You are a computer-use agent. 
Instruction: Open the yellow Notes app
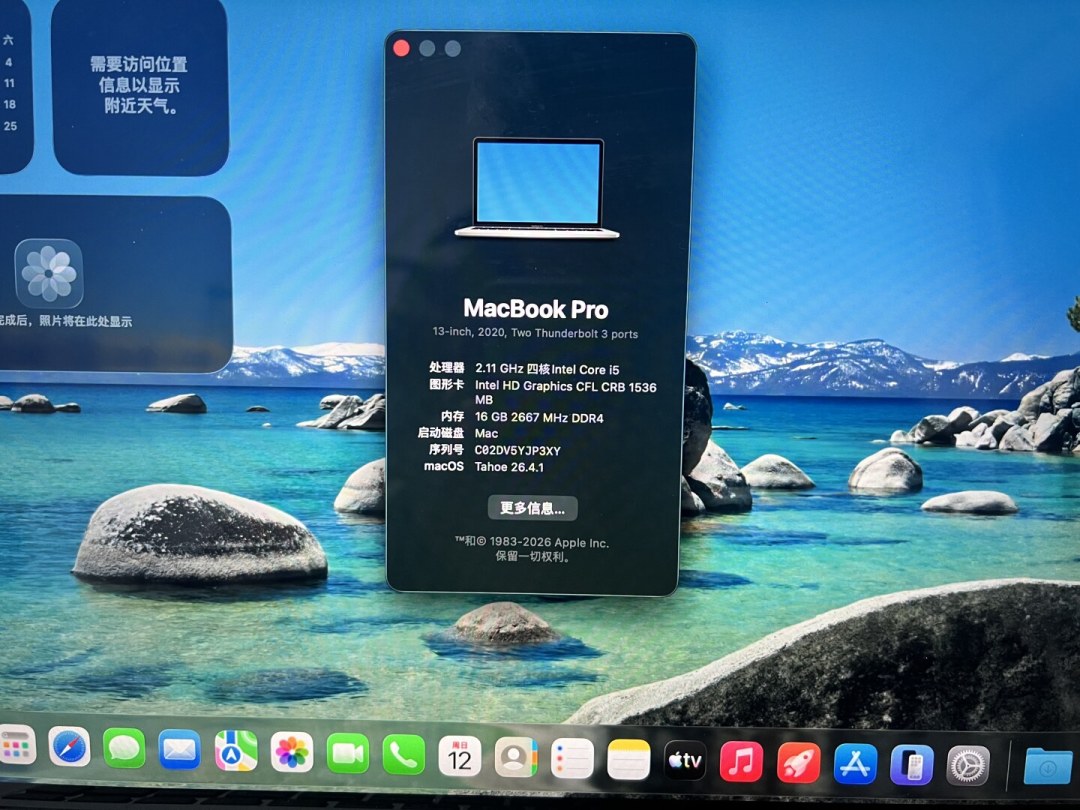(x=629, y=760)
